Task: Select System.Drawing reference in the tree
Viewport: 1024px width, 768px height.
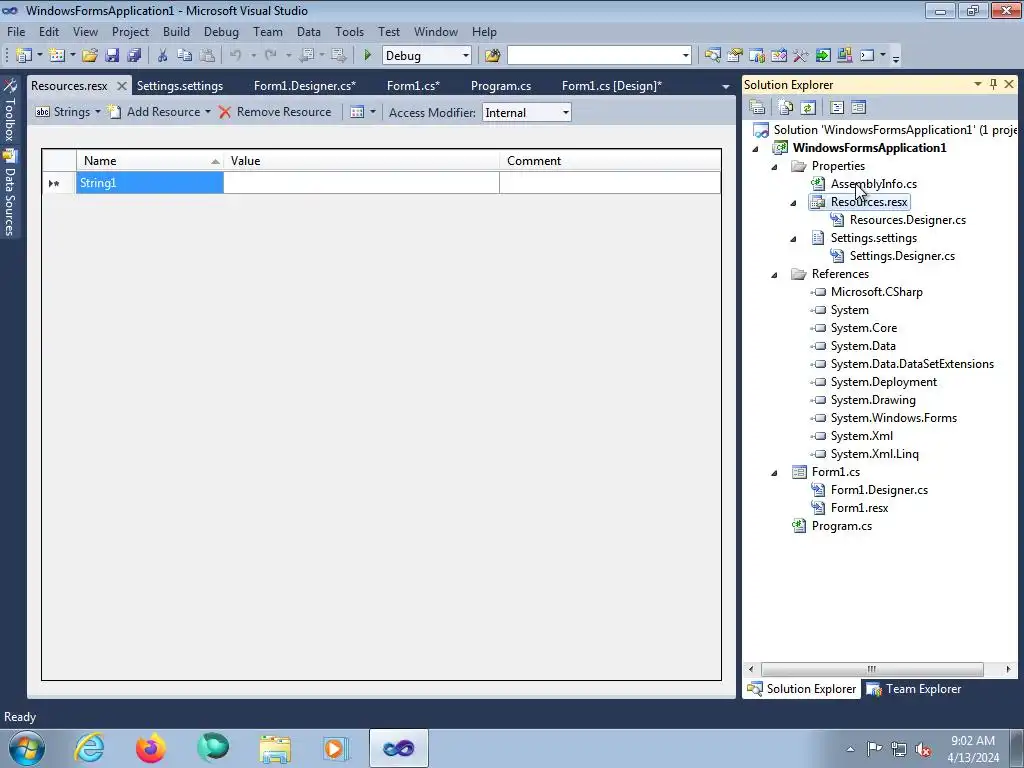Action: click(873, 400)
